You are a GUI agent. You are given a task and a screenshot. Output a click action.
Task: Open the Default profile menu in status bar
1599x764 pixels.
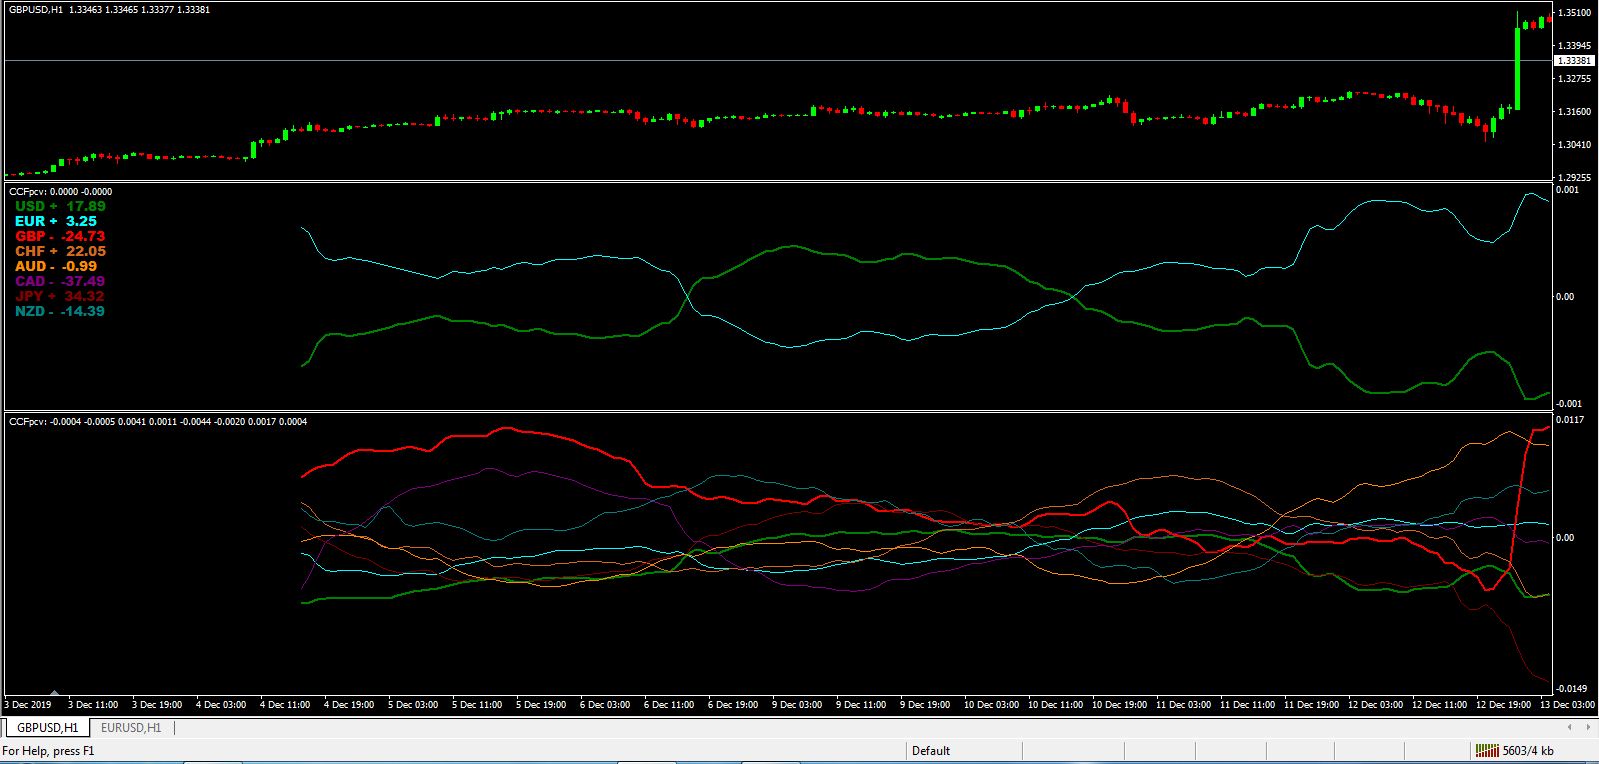point(931,750)
